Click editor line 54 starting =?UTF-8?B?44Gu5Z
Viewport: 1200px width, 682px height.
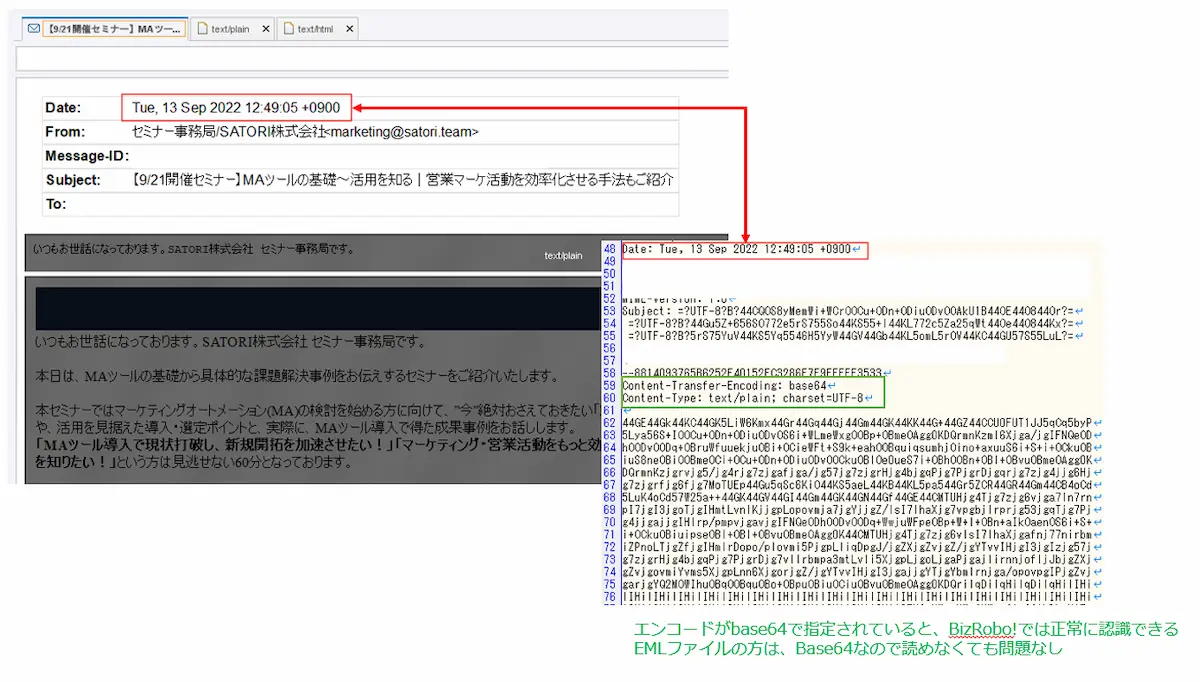(852, 323)
